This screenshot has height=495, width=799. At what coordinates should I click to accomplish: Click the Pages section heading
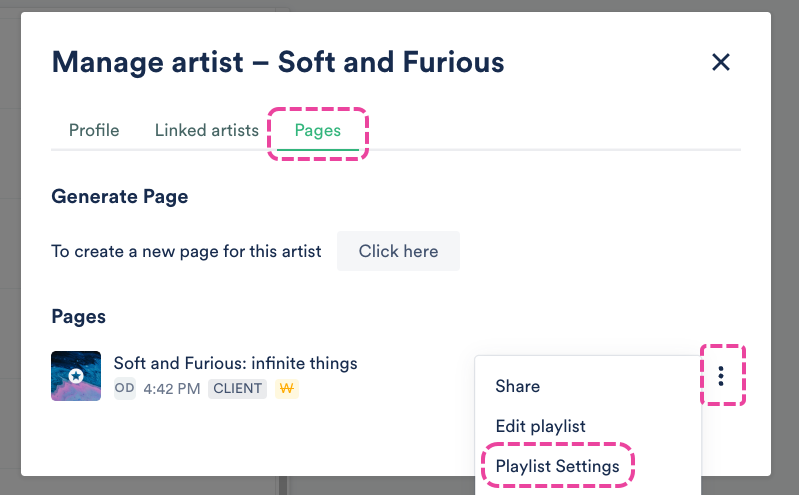79,316
